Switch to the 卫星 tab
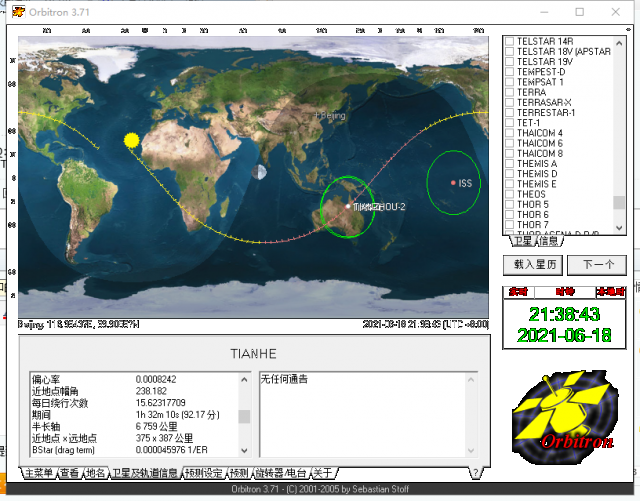Image resolution: width=640 pixels, height=501 pixels. (x=523, y=241)
